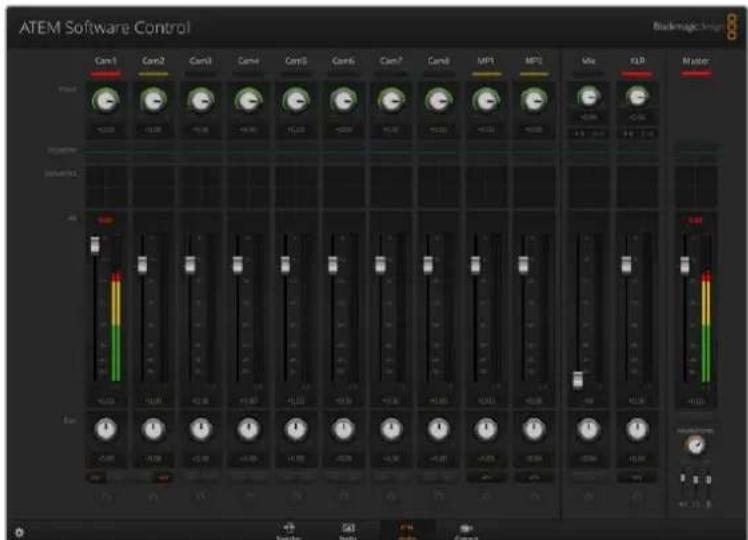Open the Master equalizer strip
Screen dimensions: 748x540
coord(696,151)
